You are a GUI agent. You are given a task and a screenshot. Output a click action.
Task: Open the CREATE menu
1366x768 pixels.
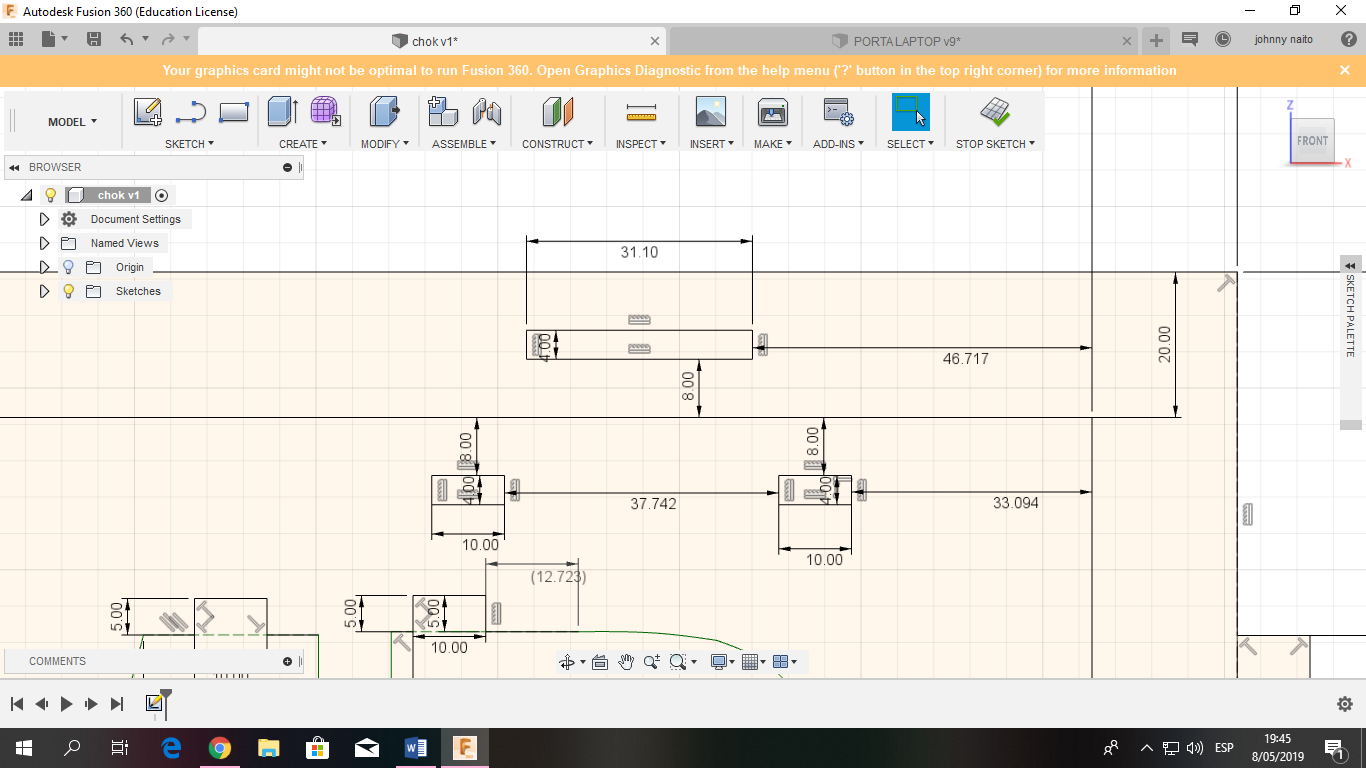coord(303,144)
